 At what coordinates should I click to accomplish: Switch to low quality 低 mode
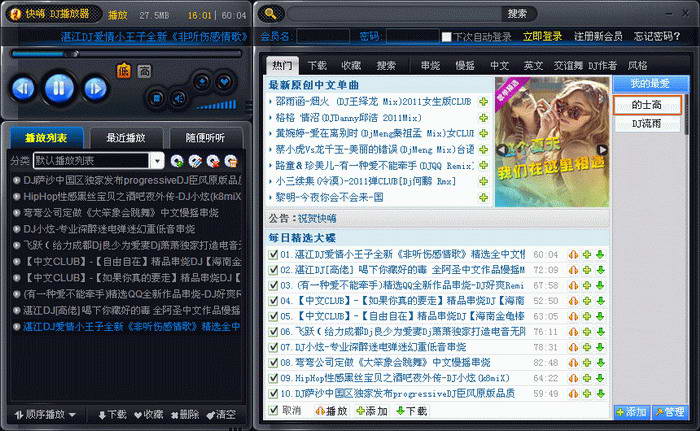pyautogui.click(x=124, y=71)
